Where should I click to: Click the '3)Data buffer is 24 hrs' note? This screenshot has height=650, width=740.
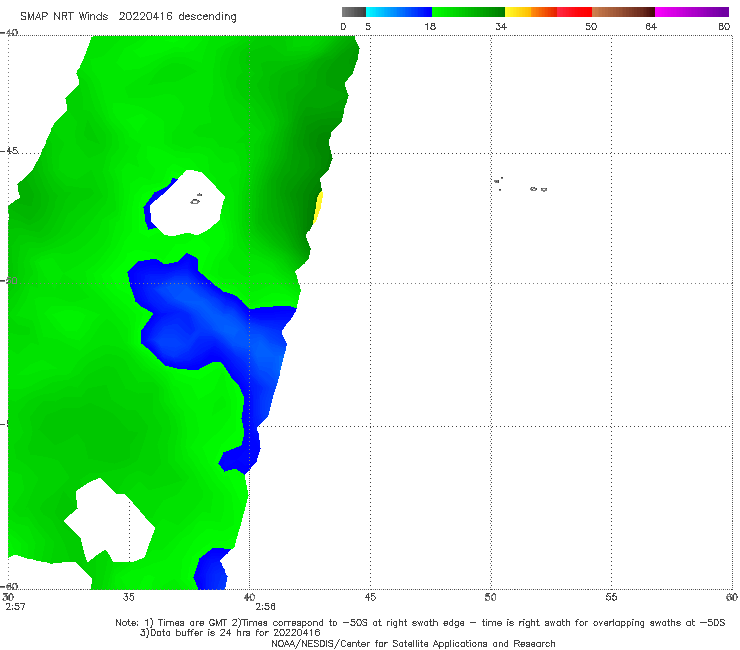tap(230, 633)
